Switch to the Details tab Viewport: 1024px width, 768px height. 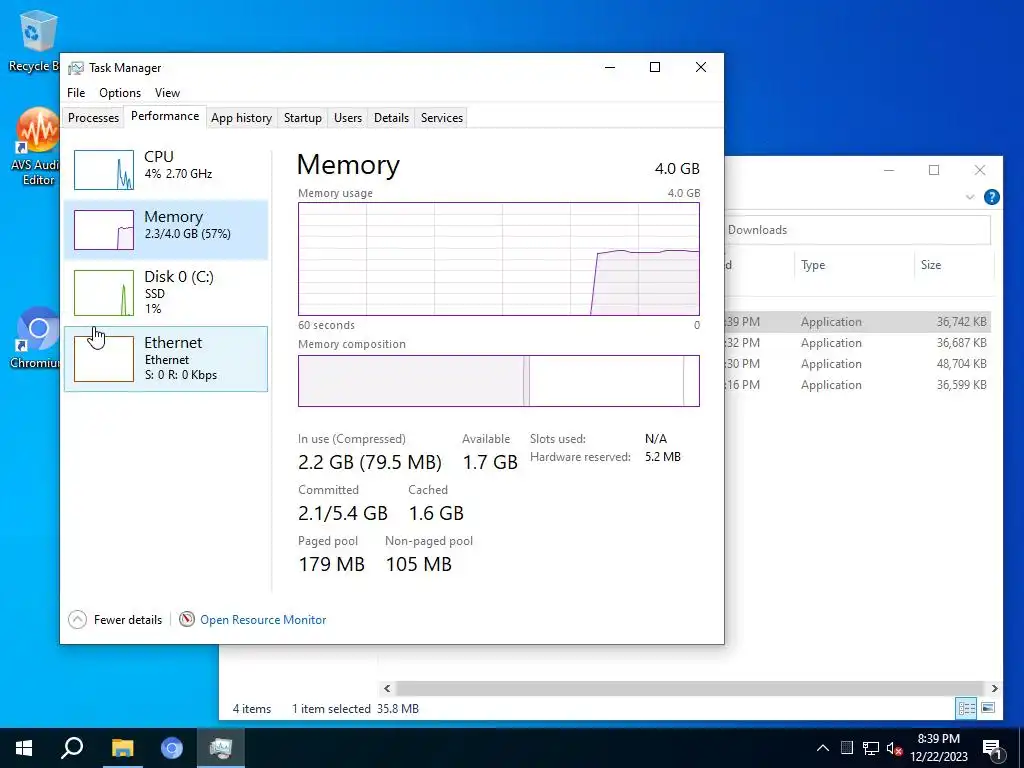pos(391,118)
